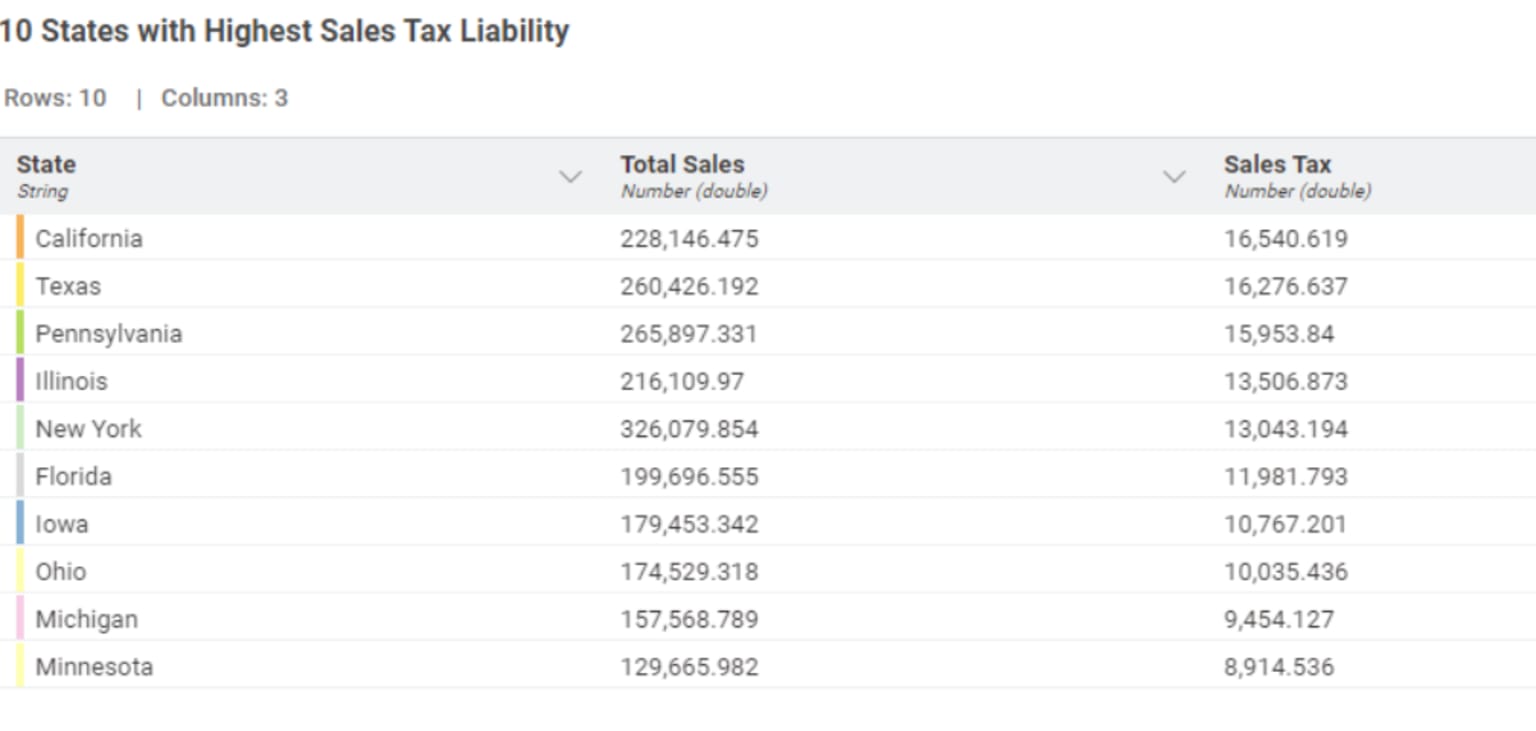The width and height of the screenshot is (1536, 731).
Task: Select the New York cell
Action: 88,429
